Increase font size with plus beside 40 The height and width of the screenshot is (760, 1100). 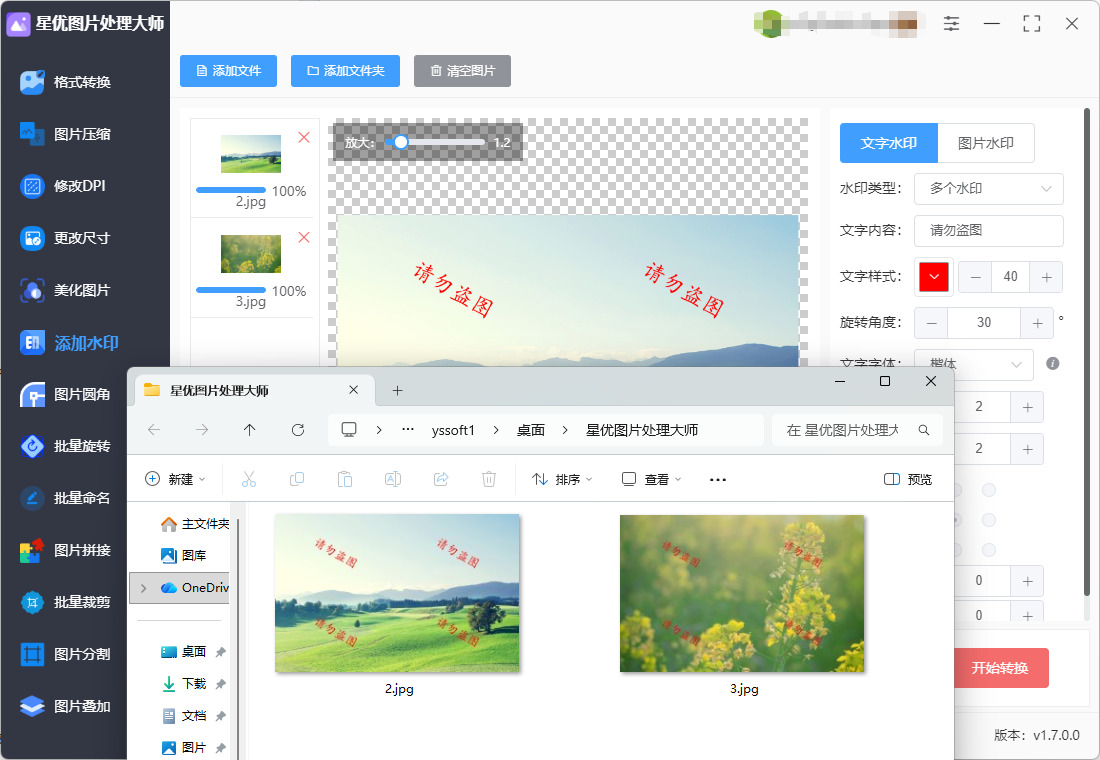[1046, 277]
